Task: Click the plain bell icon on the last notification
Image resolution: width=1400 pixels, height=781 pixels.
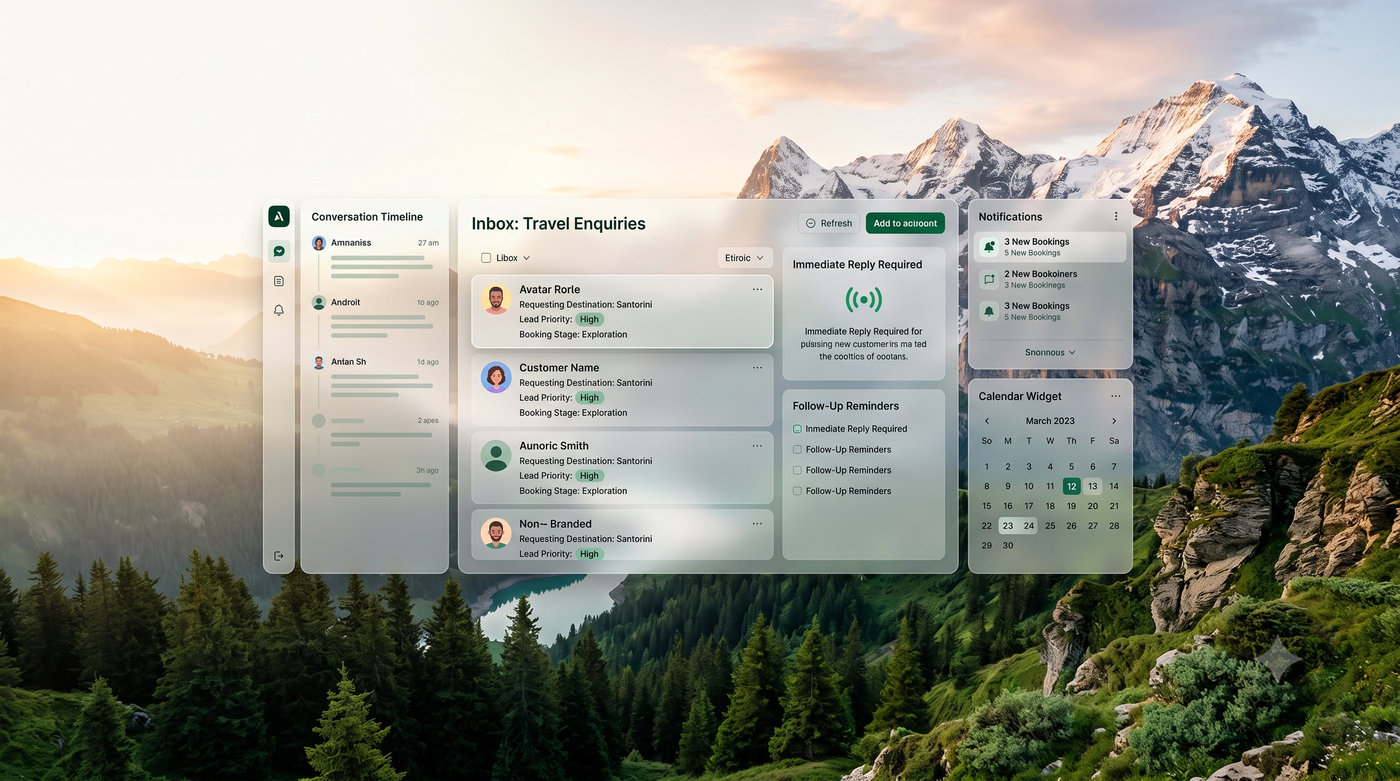Action: (x=989, y=311)
